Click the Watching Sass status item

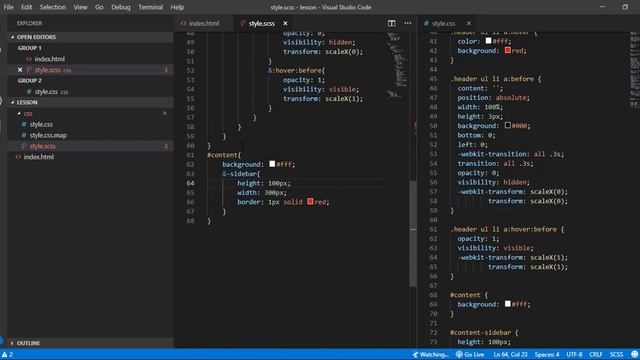(430, 354)
